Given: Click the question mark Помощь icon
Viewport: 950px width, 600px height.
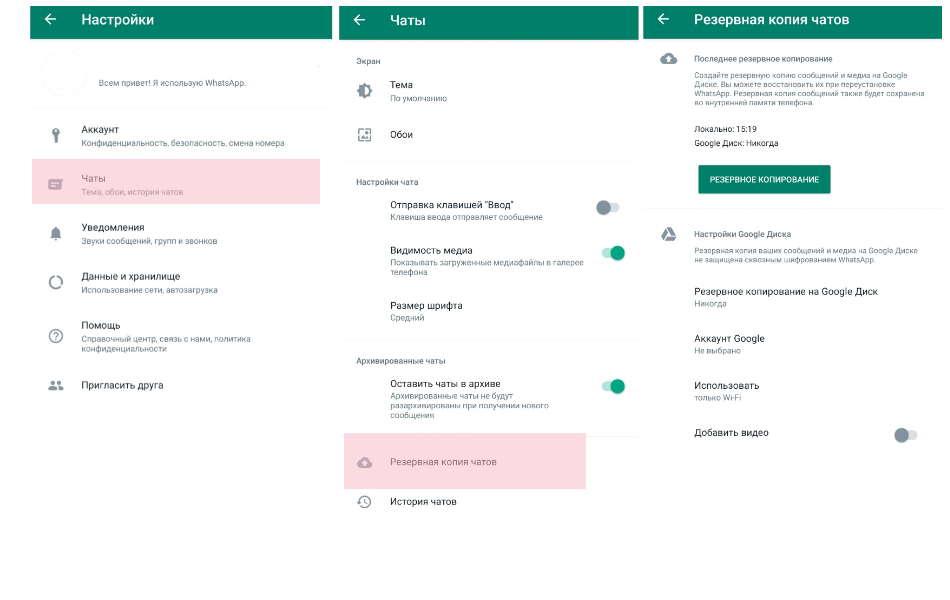Looking at the screenshot, I should (56, 336).
